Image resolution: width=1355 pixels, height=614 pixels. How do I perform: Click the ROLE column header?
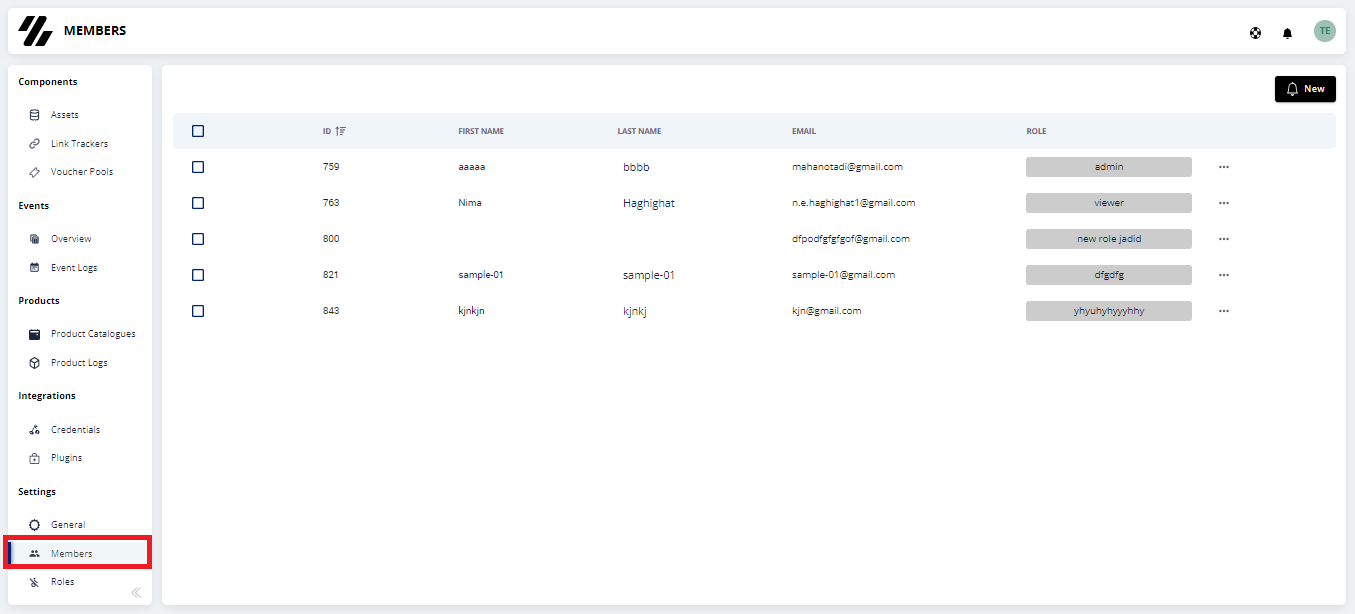pos(1036,132)
